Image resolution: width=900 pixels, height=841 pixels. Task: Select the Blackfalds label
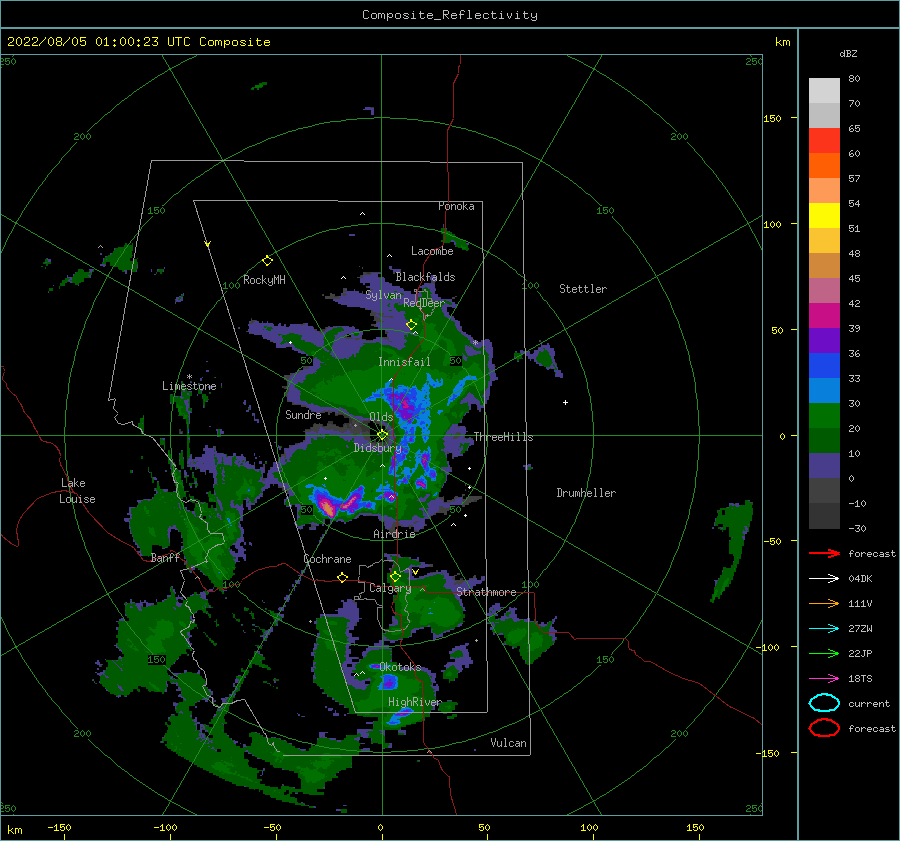click(x=425, y=277)
